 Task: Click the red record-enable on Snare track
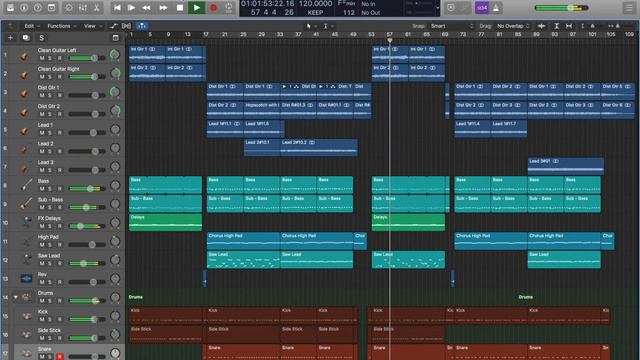60,356
